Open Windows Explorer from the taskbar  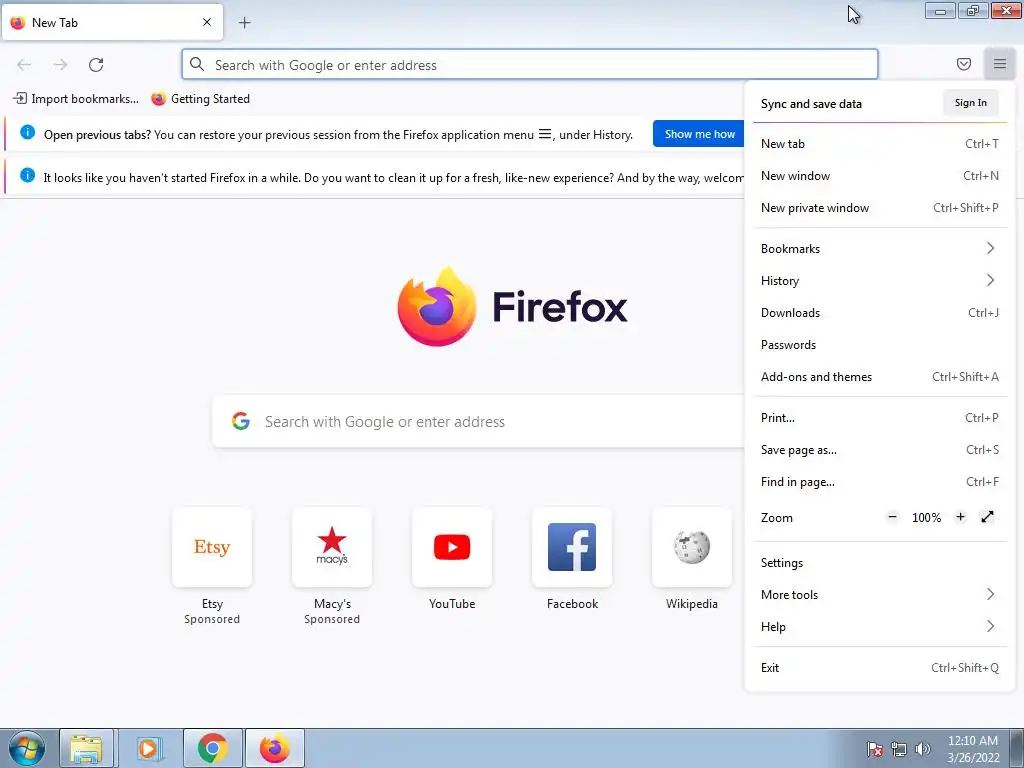point(86,748)
